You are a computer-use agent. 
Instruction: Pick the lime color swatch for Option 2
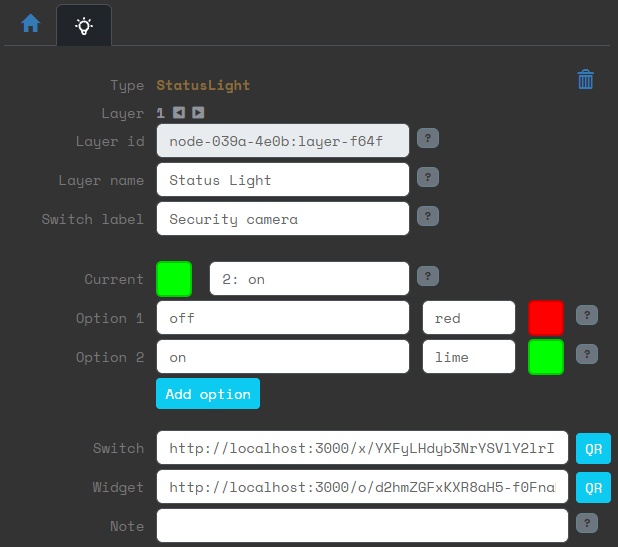pyautogui.click(x=546, y=357)
